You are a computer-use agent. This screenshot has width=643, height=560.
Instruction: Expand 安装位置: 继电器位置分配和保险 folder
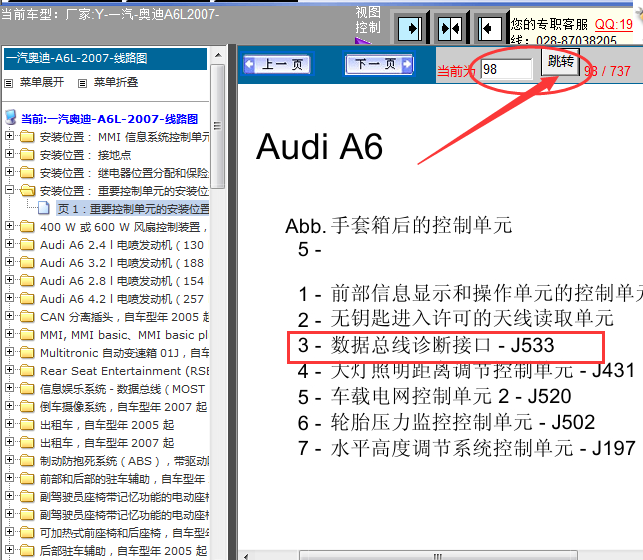tap(9, 171)
